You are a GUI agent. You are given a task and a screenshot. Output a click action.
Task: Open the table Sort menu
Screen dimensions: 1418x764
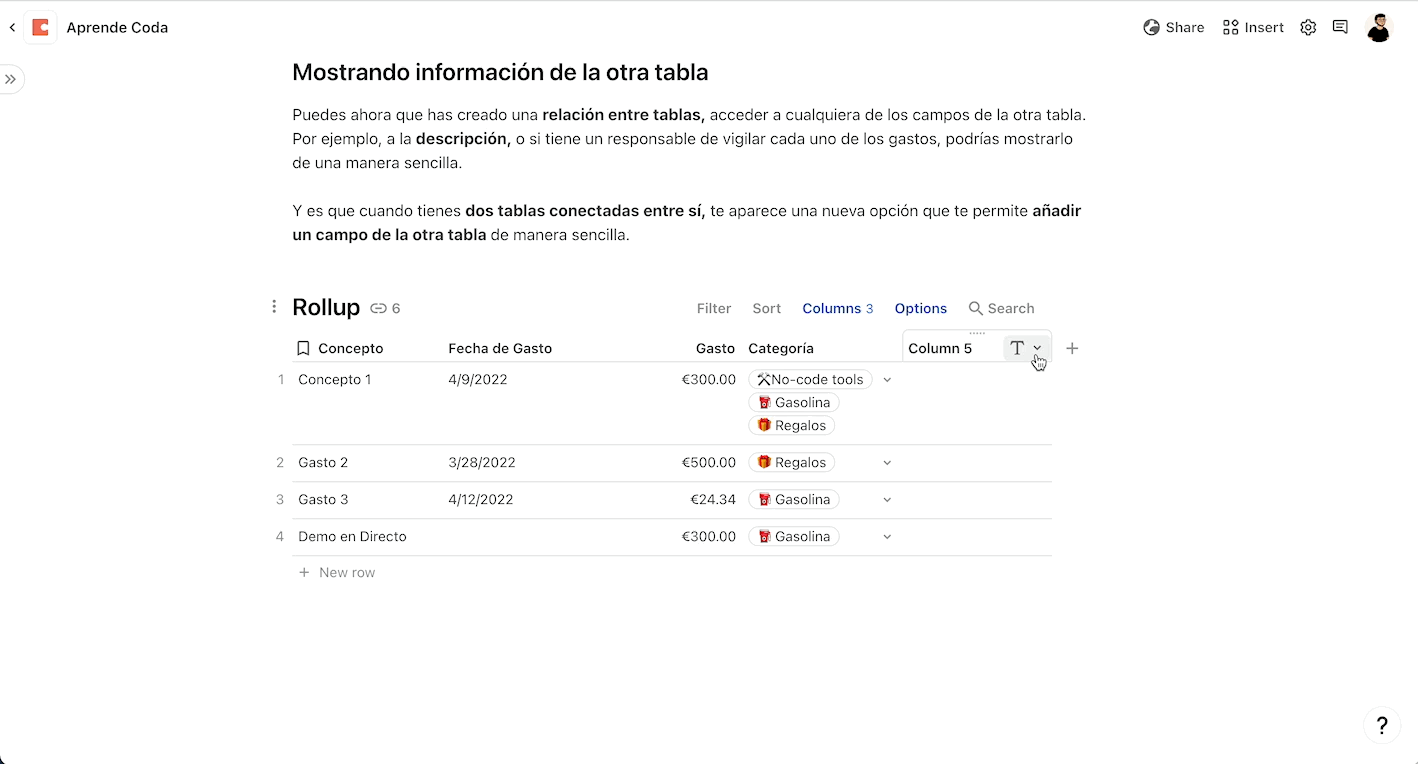click(767, 308)
